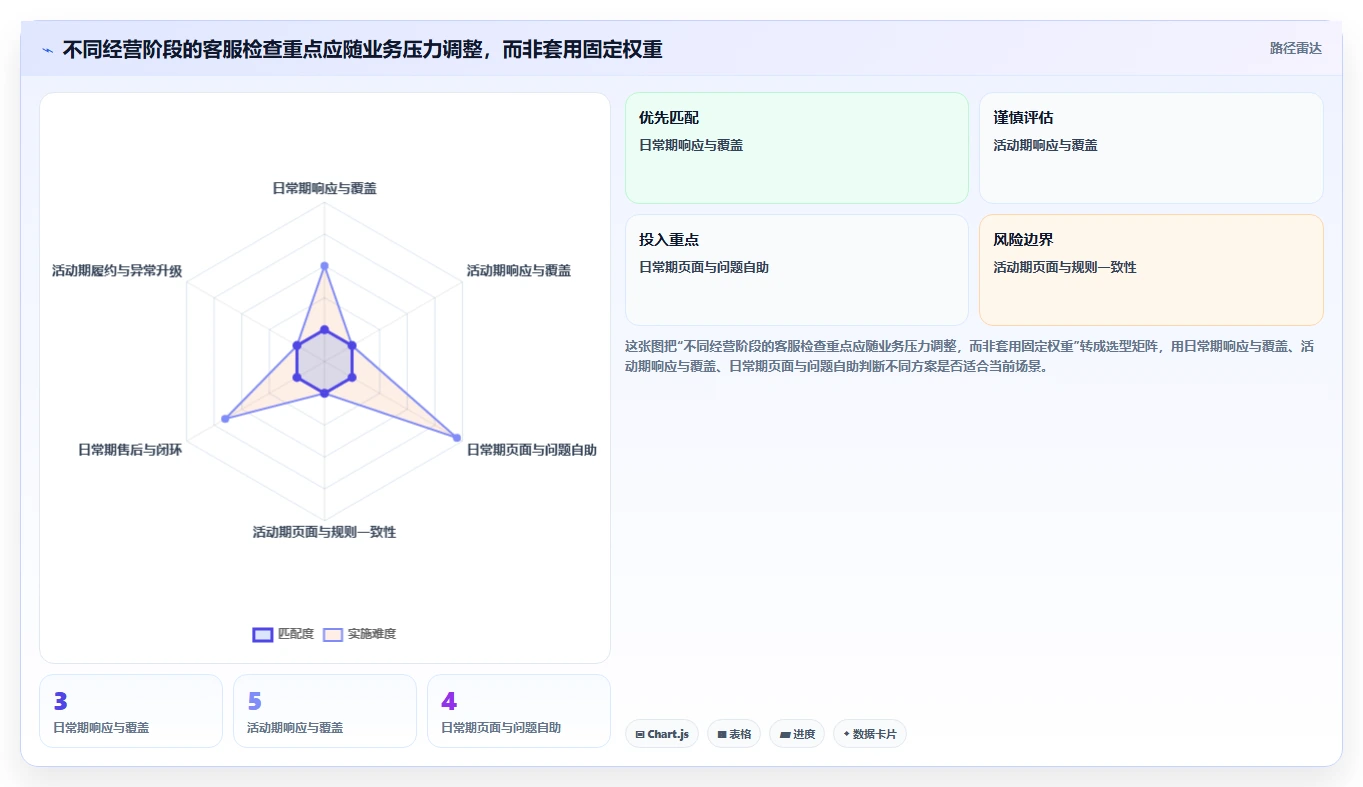Select the Chart.js chip
The width and height of the screenshot is (1363, 787).
click(x=662, y=734)
